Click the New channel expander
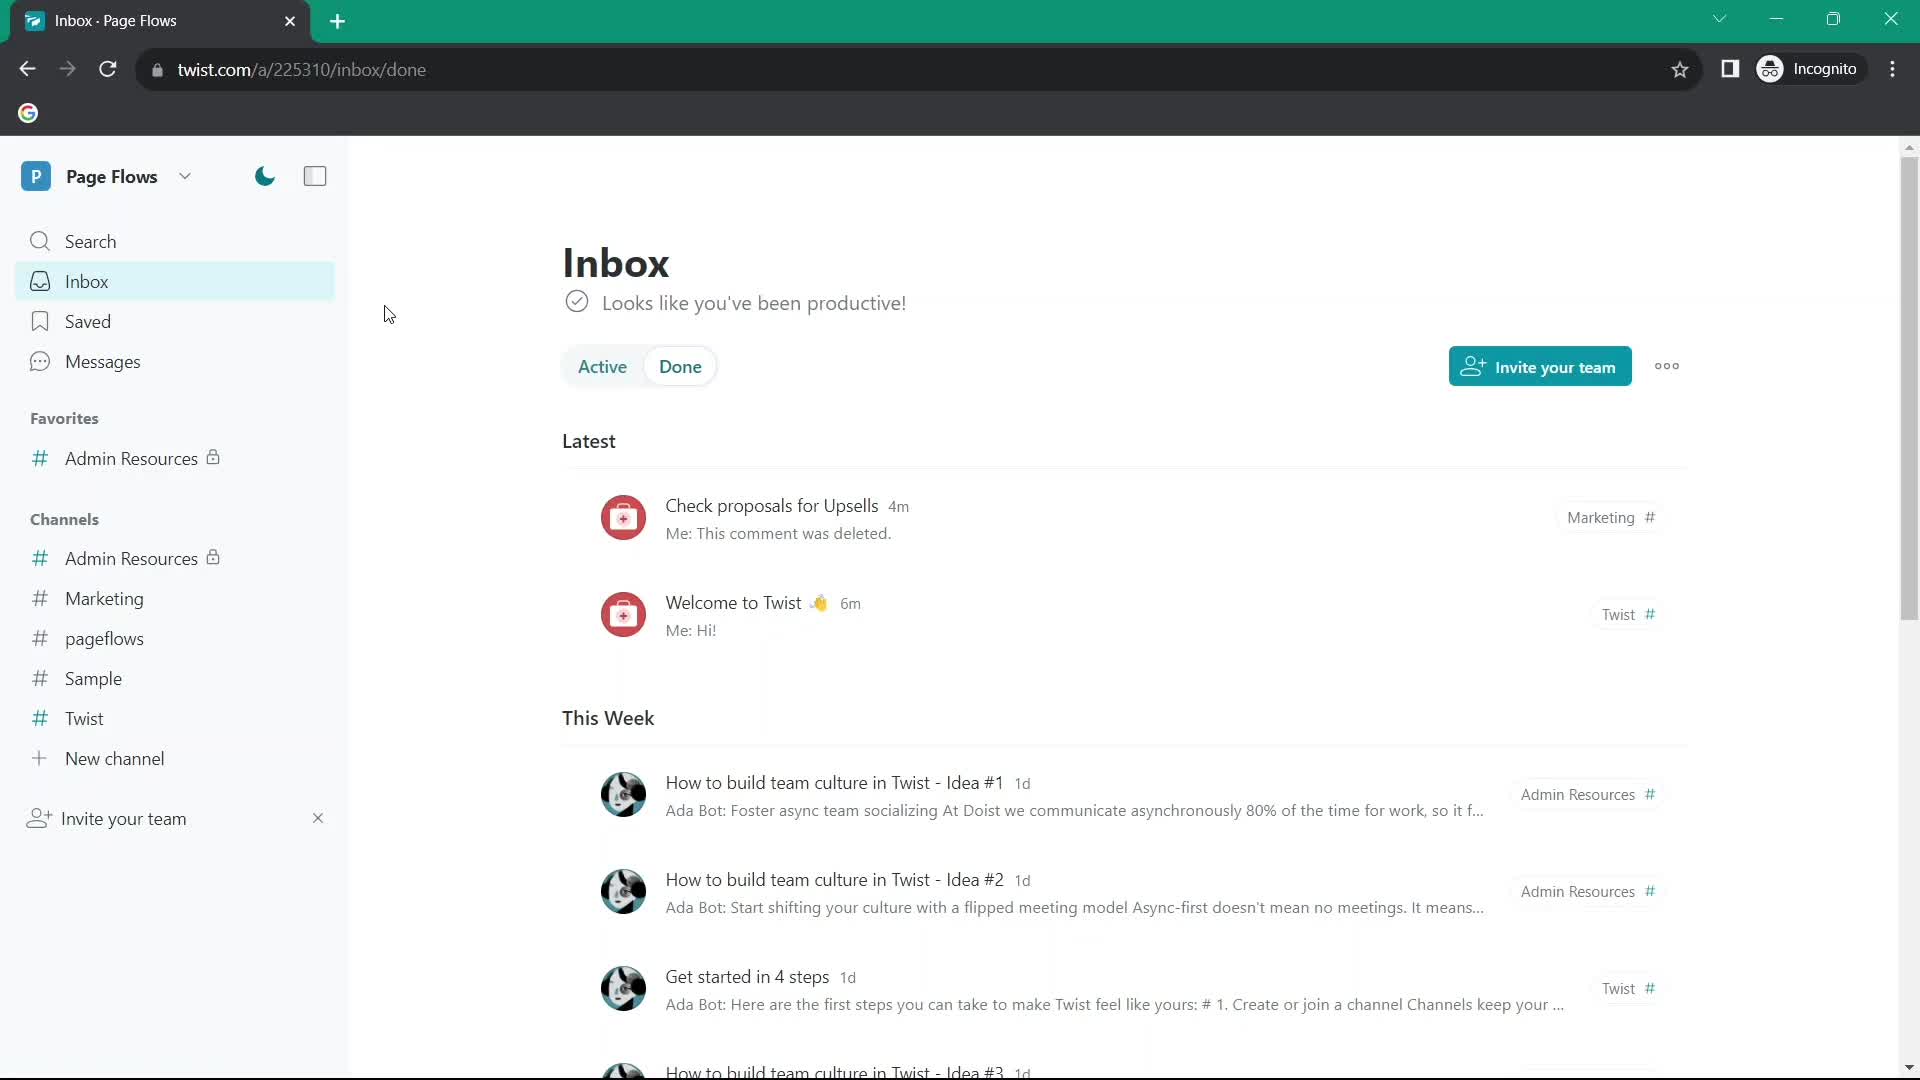1920x1080 pixels. 38,758
